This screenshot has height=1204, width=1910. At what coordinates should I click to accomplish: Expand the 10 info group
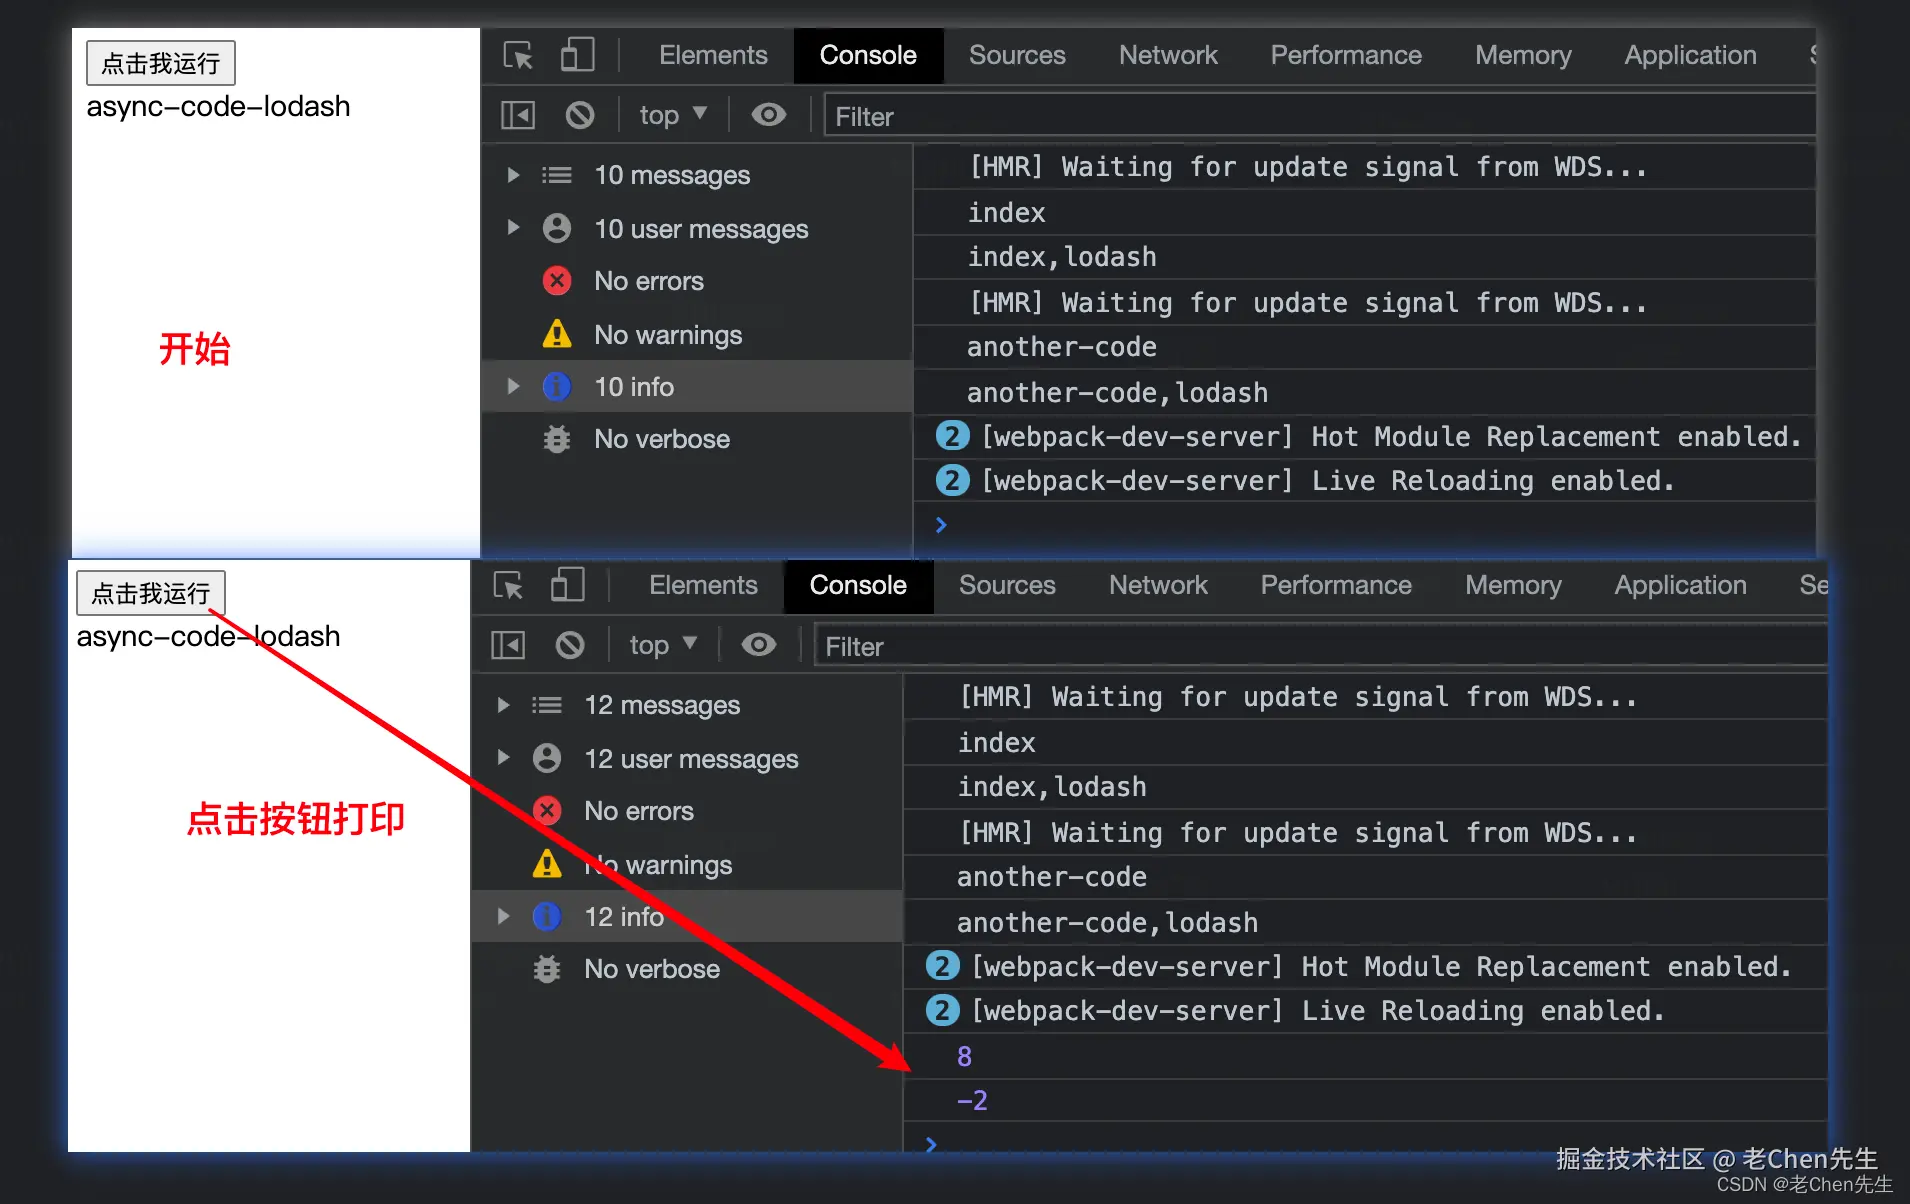point(513,386)
